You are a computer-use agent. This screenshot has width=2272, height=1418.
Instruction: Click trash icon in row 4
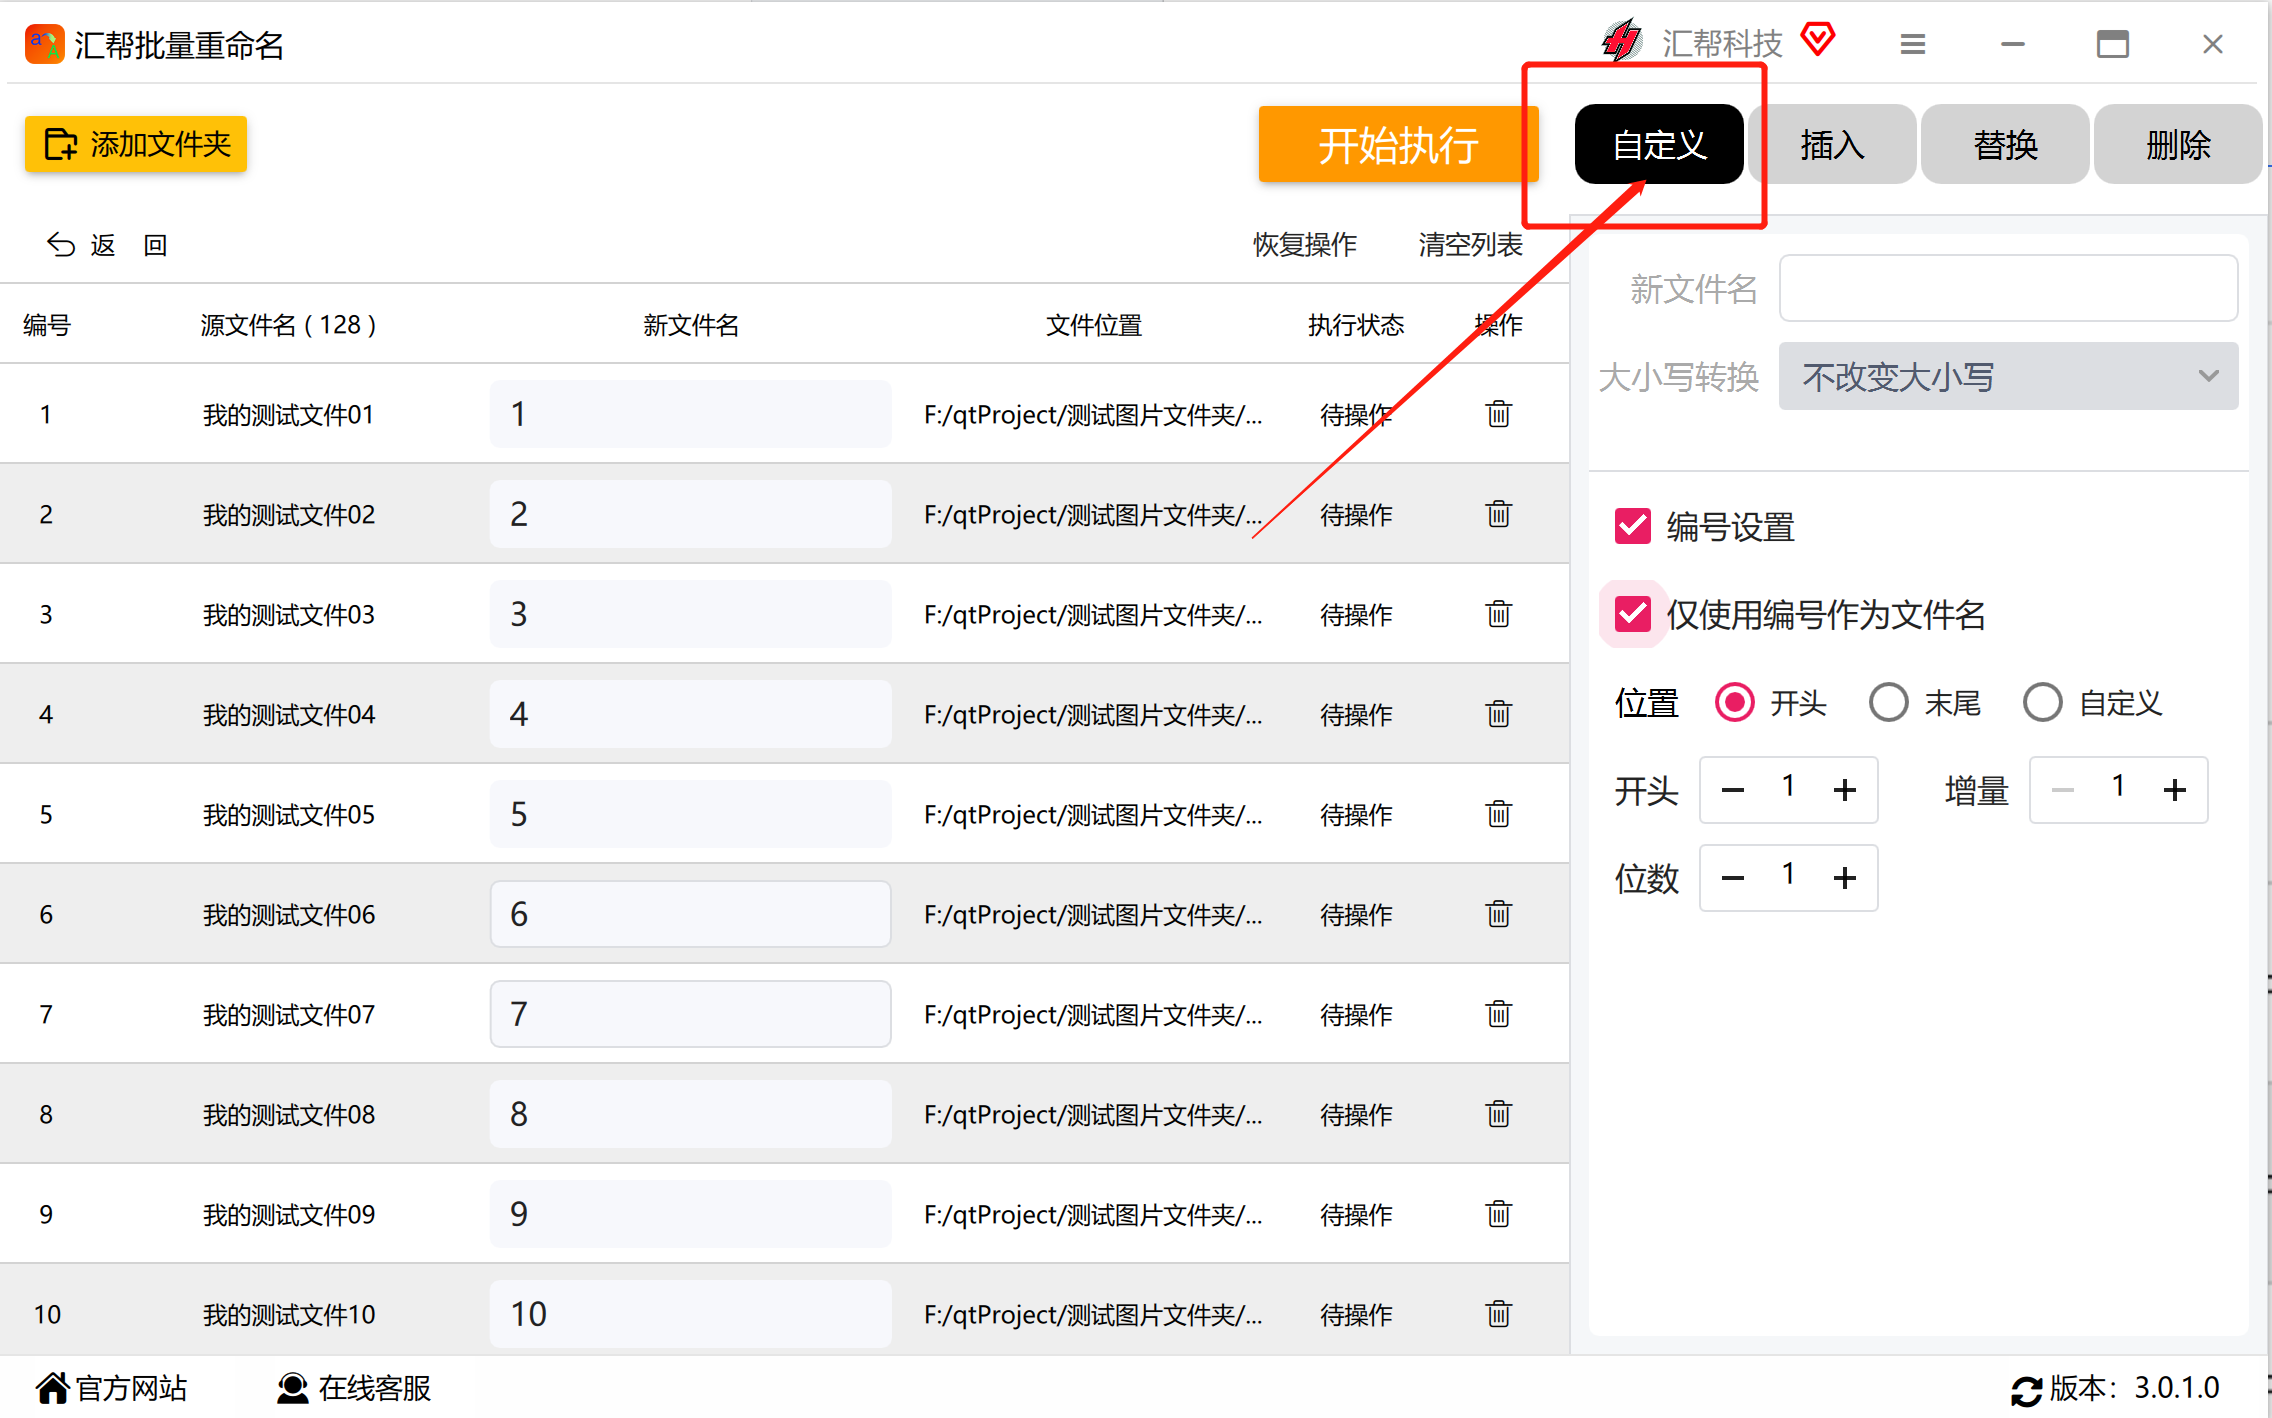(x=1498, y=714)
